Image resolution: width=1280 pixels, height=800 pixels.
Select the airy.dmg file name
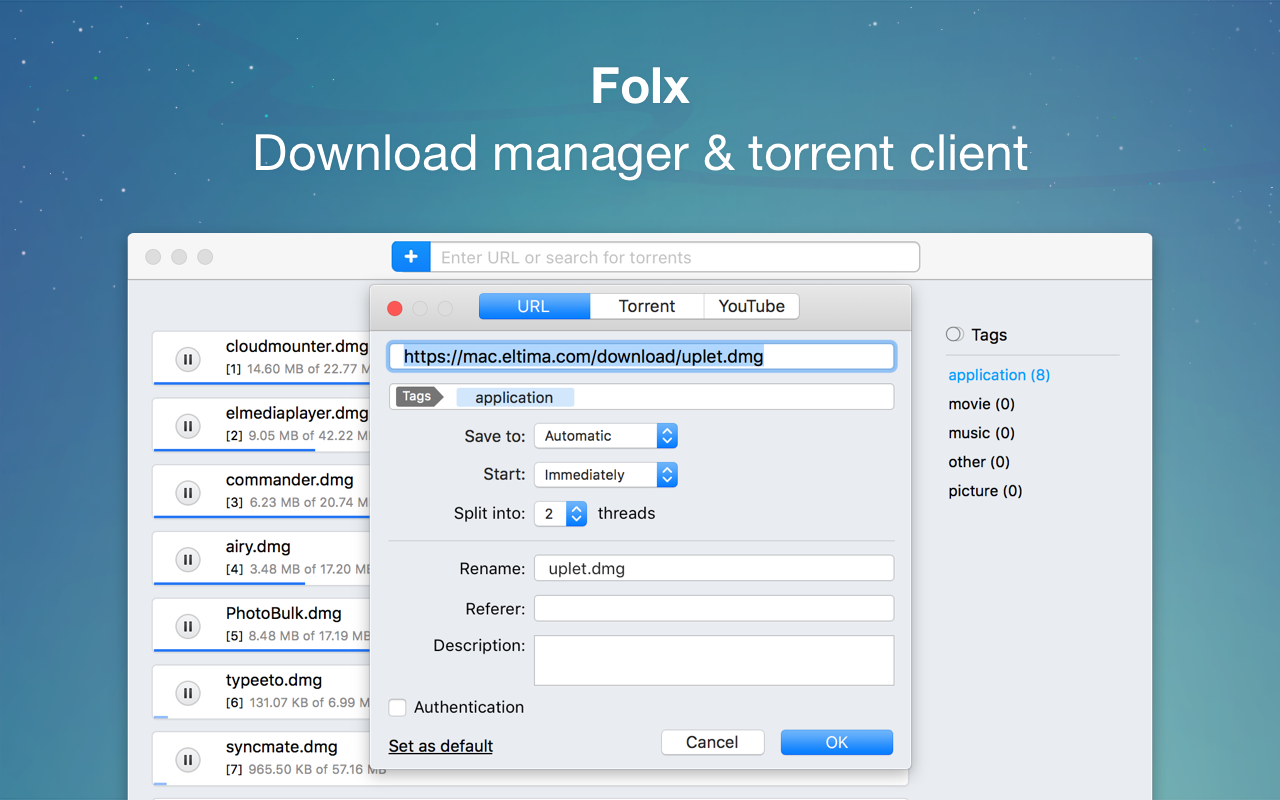[258, 547]
